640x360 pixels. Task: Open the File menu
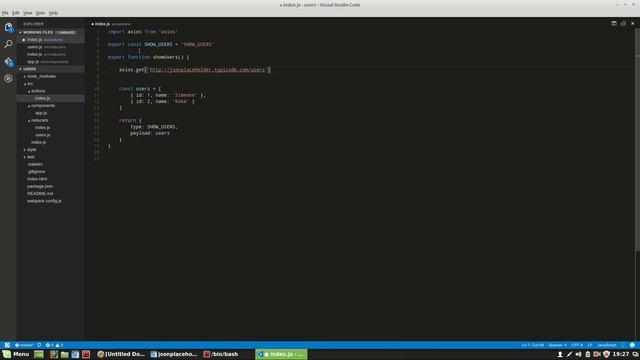pyautogui.click(x=5, y=13)
